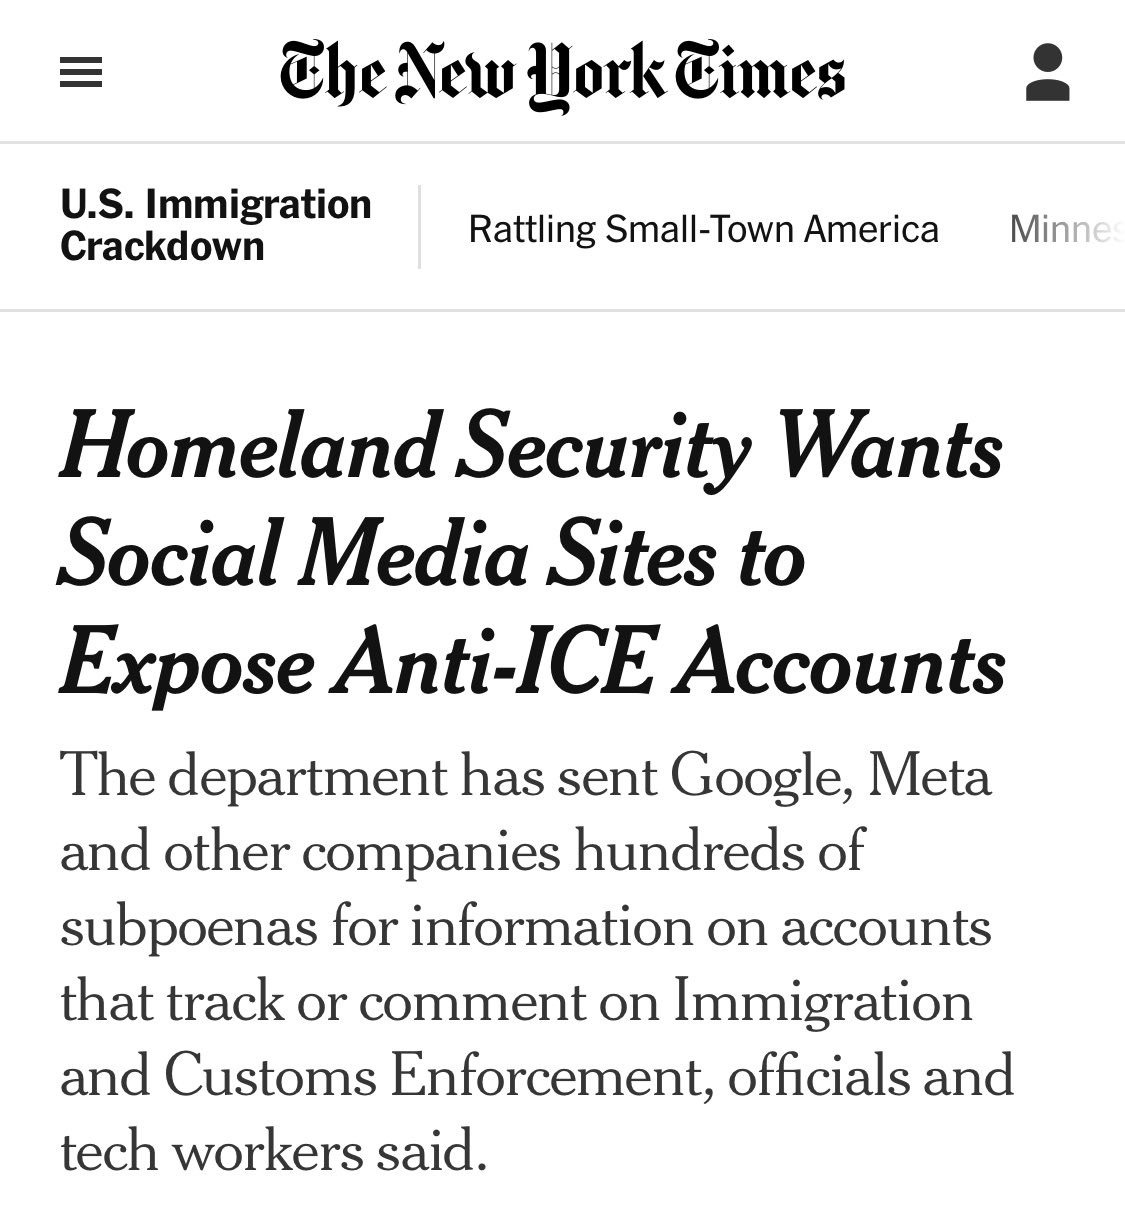The width and height of the screenshot is (1125, 1216).
Task: Open the U.S. Immigration Crackdown section
Action: tap(215, 226)
